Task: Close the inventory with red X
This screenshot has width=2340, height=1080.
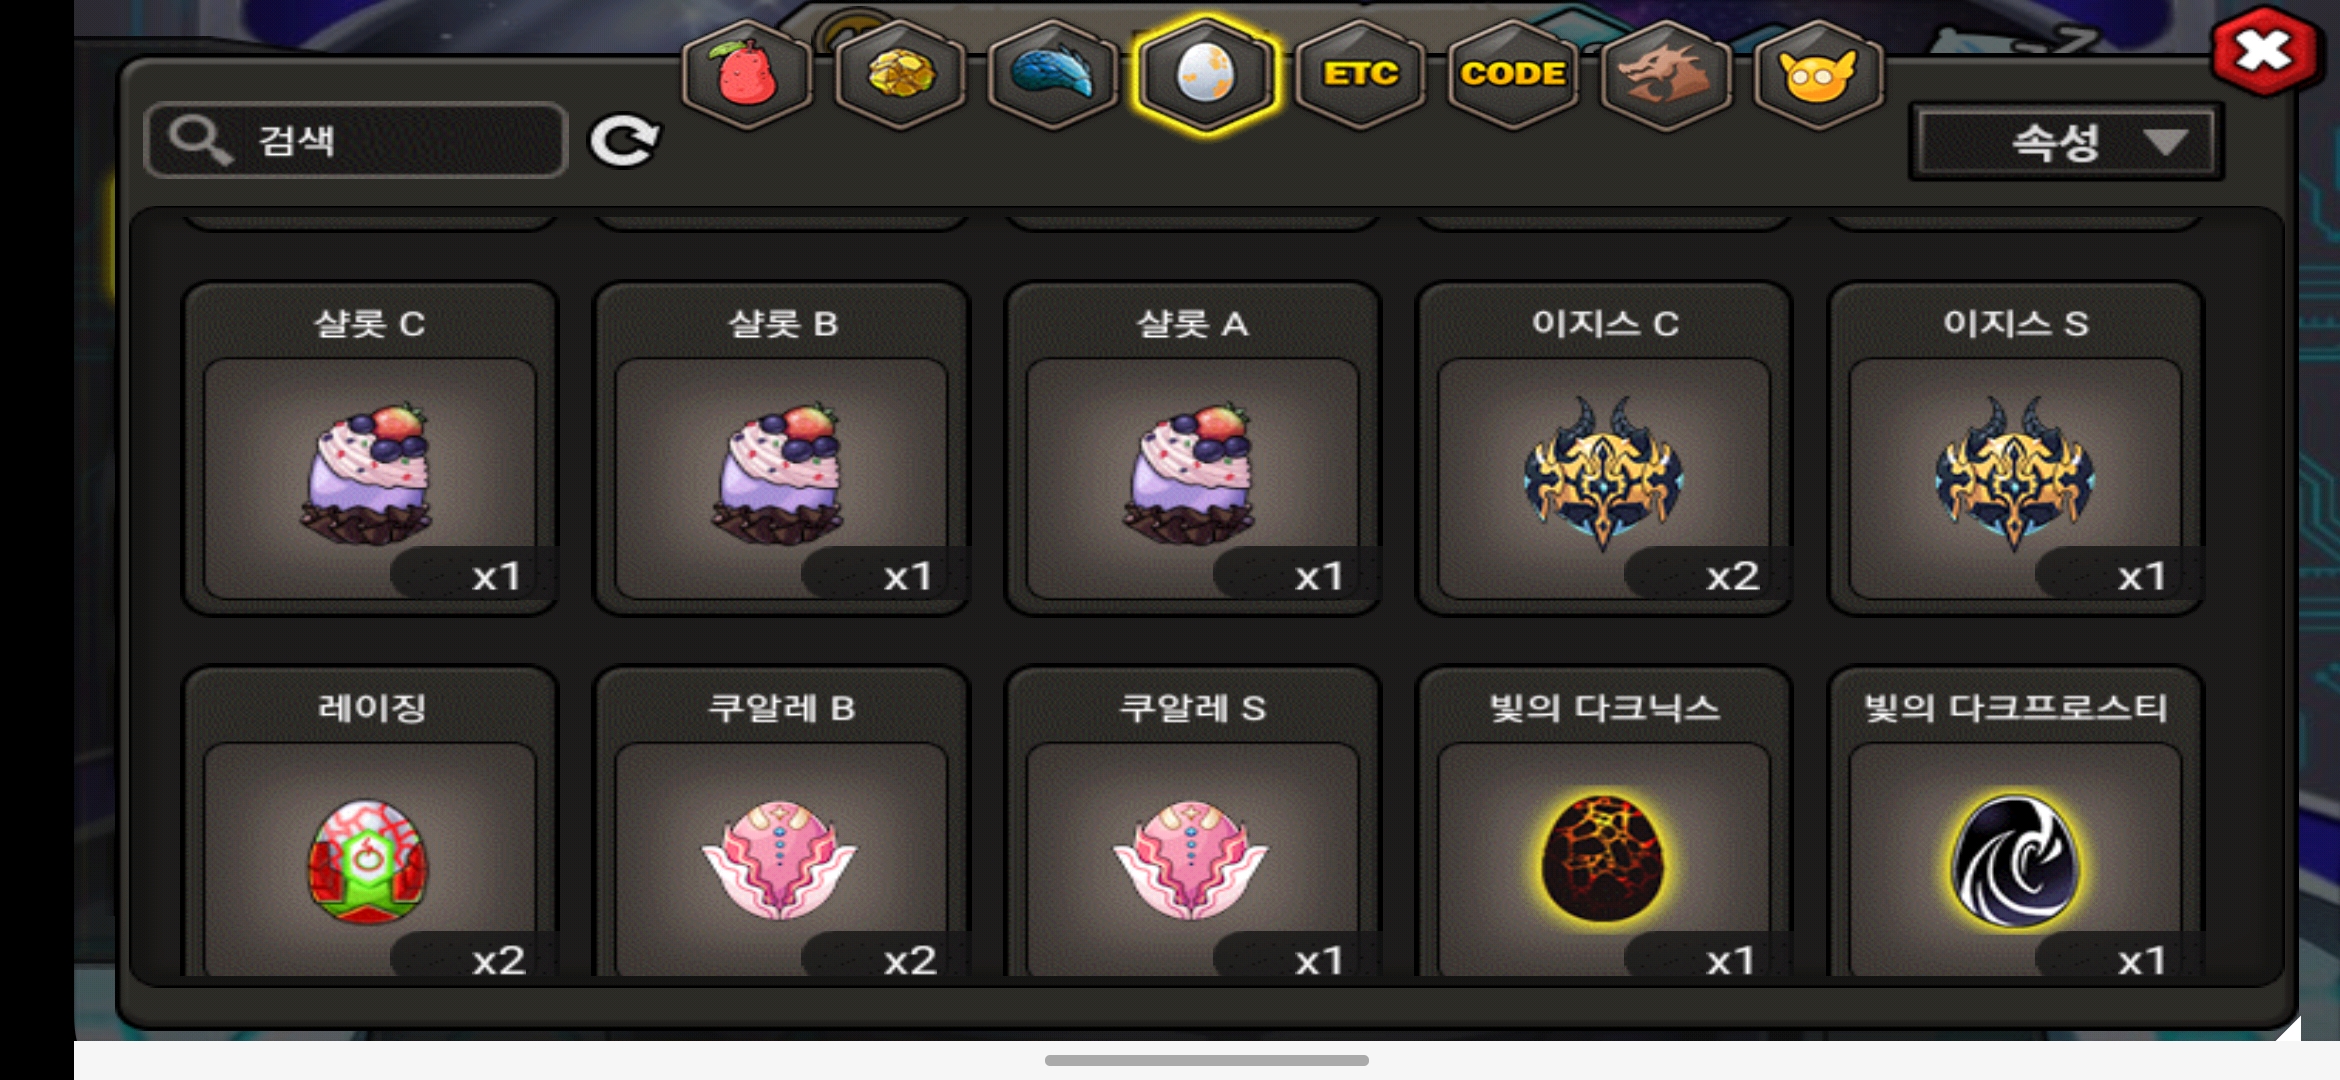Action: [x=2265, y=50]
